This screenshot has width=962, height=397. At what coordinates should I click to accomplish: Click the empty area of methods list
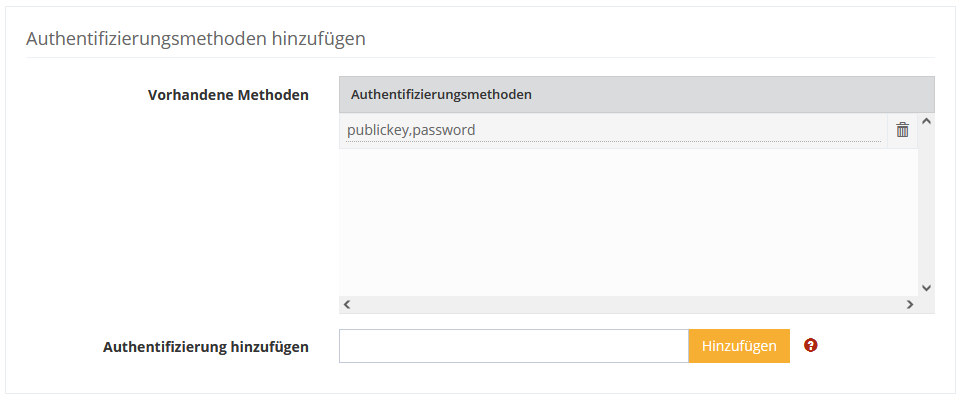628,222
